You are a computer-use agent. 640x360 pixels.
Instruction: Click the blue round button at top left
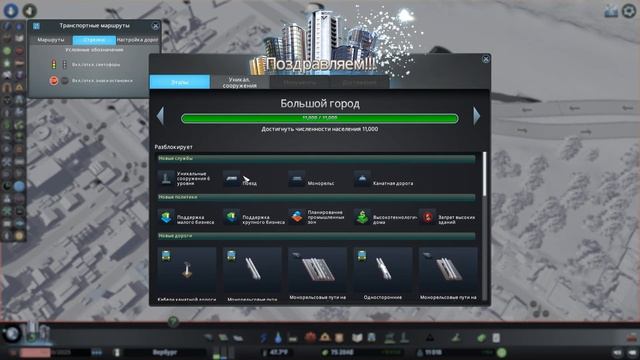coord(11,10)
